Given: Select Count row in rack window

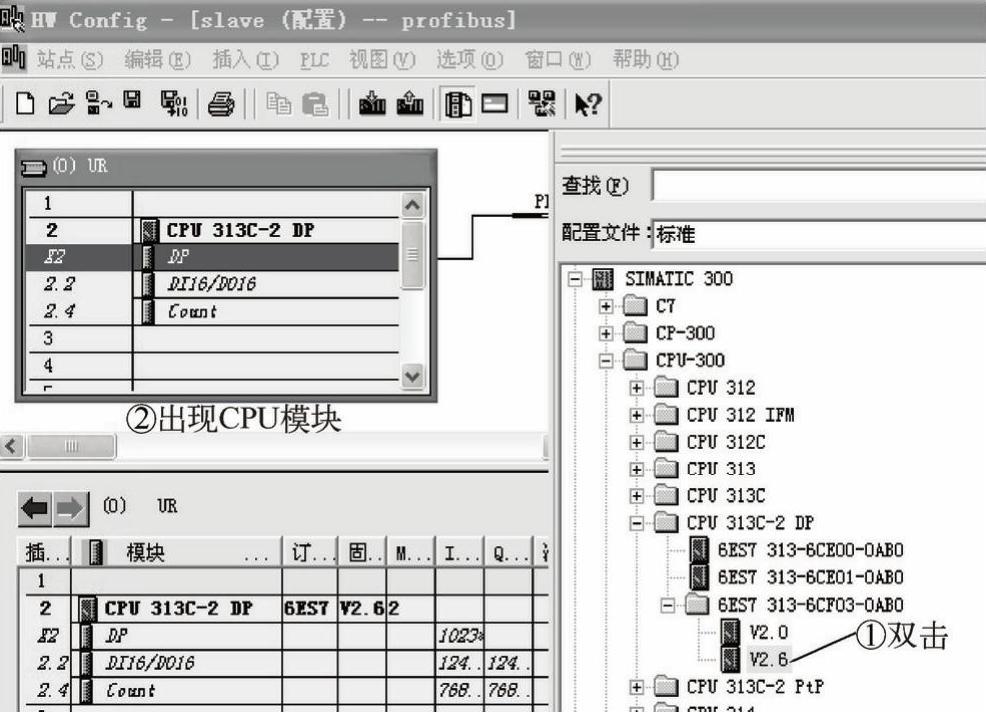Looking at the screenshot, I should [212, 311].
